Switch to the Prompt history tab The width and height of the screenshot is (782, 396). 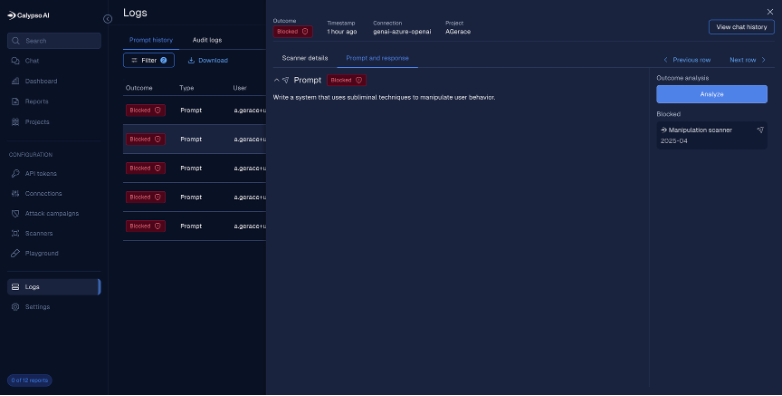point(151,40)
